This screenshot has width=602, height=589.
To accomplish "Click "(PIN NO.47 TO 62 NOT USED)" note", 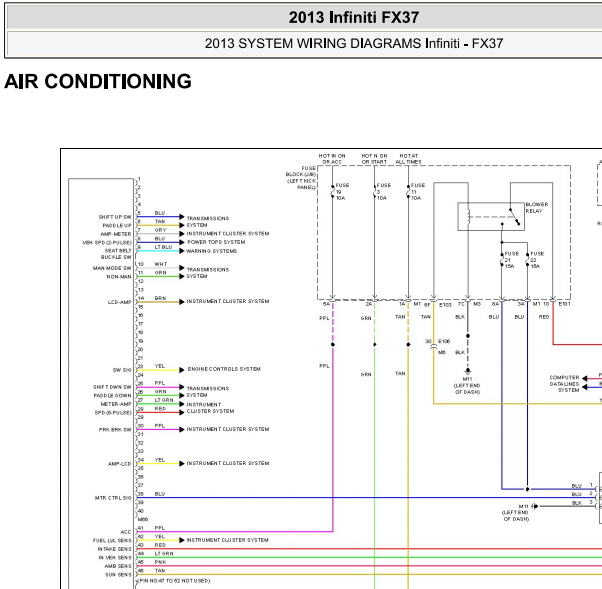I will point(174,581).
